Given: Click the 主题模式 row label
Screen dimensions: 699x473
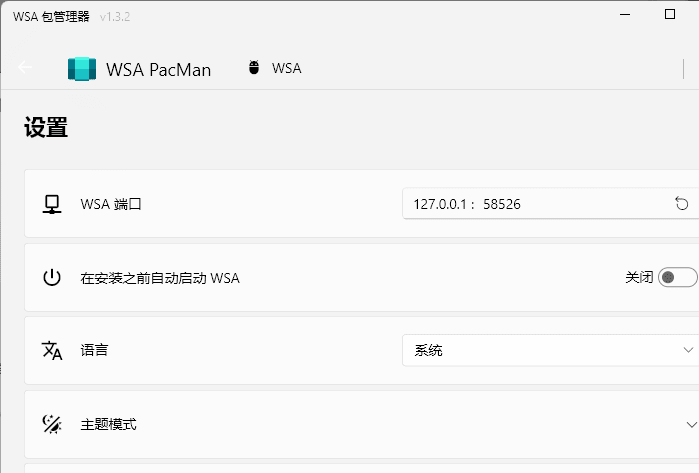Looking at the screenshot, I should pos(108,424).
